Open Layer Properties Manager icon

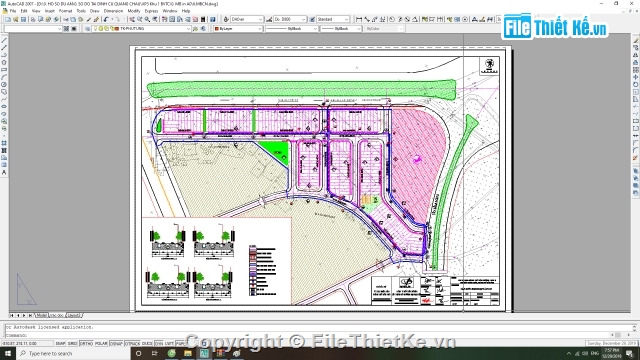coord(87,29)
